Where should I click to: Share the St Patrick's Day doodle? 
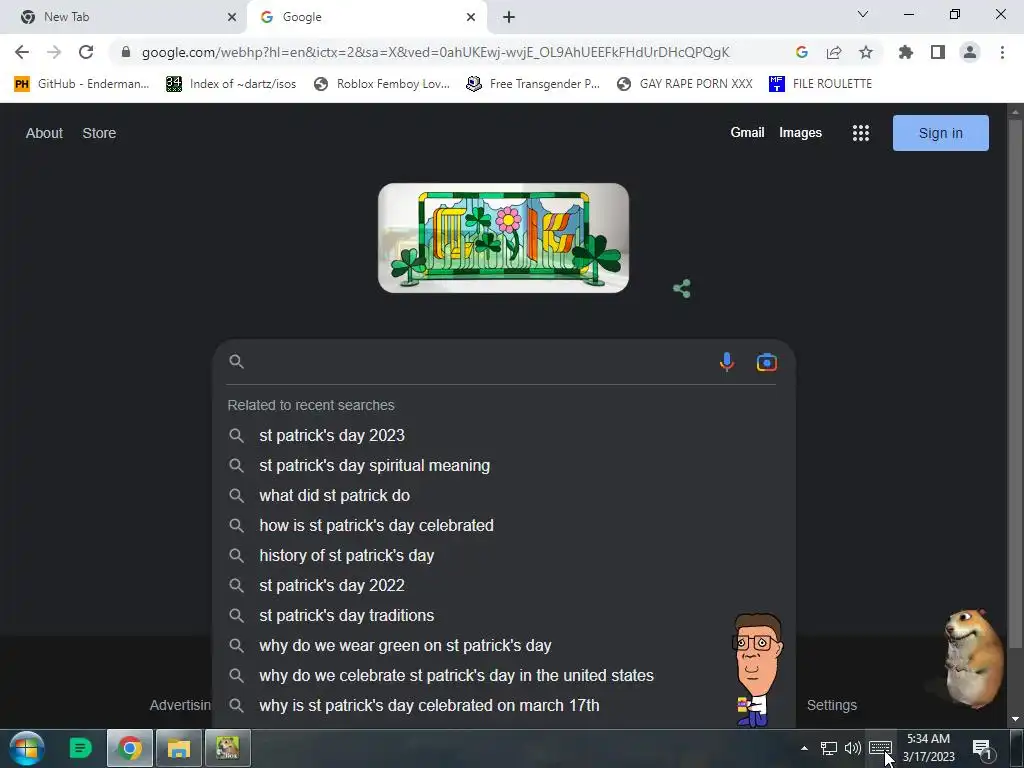coord(682,289)
